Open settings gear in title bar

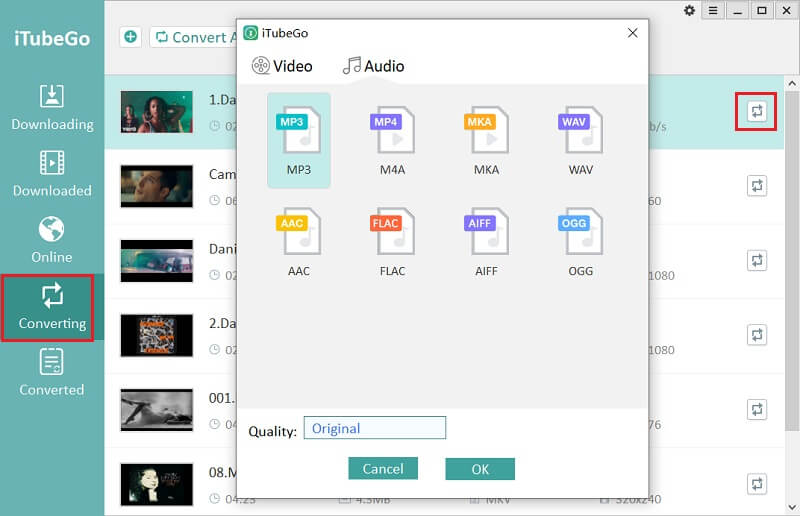click(689, 10)
